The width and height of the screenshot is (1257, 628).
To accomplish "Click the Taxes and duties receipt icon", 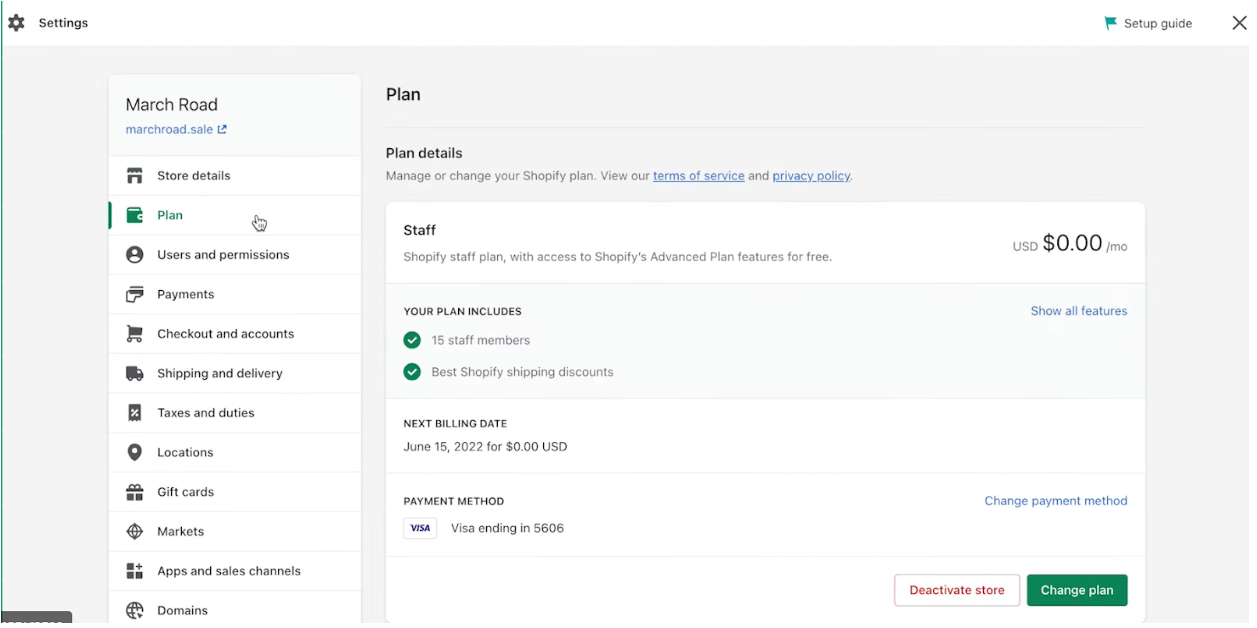I will [x=134, y=413].
